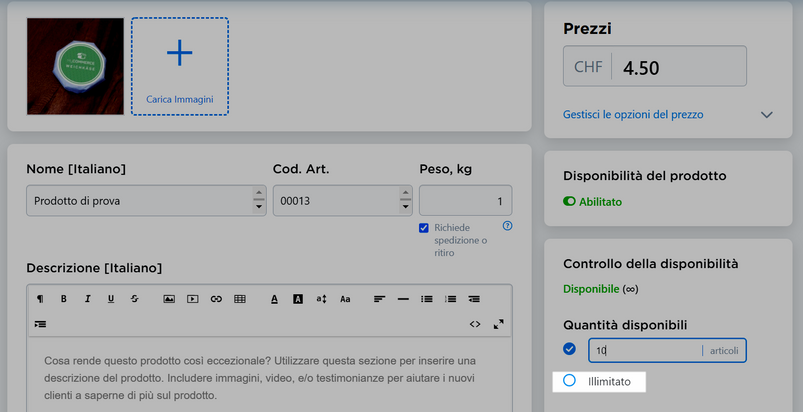803x412 pixels.
Task: Insert a link in description editor
Action: point(216,299)
